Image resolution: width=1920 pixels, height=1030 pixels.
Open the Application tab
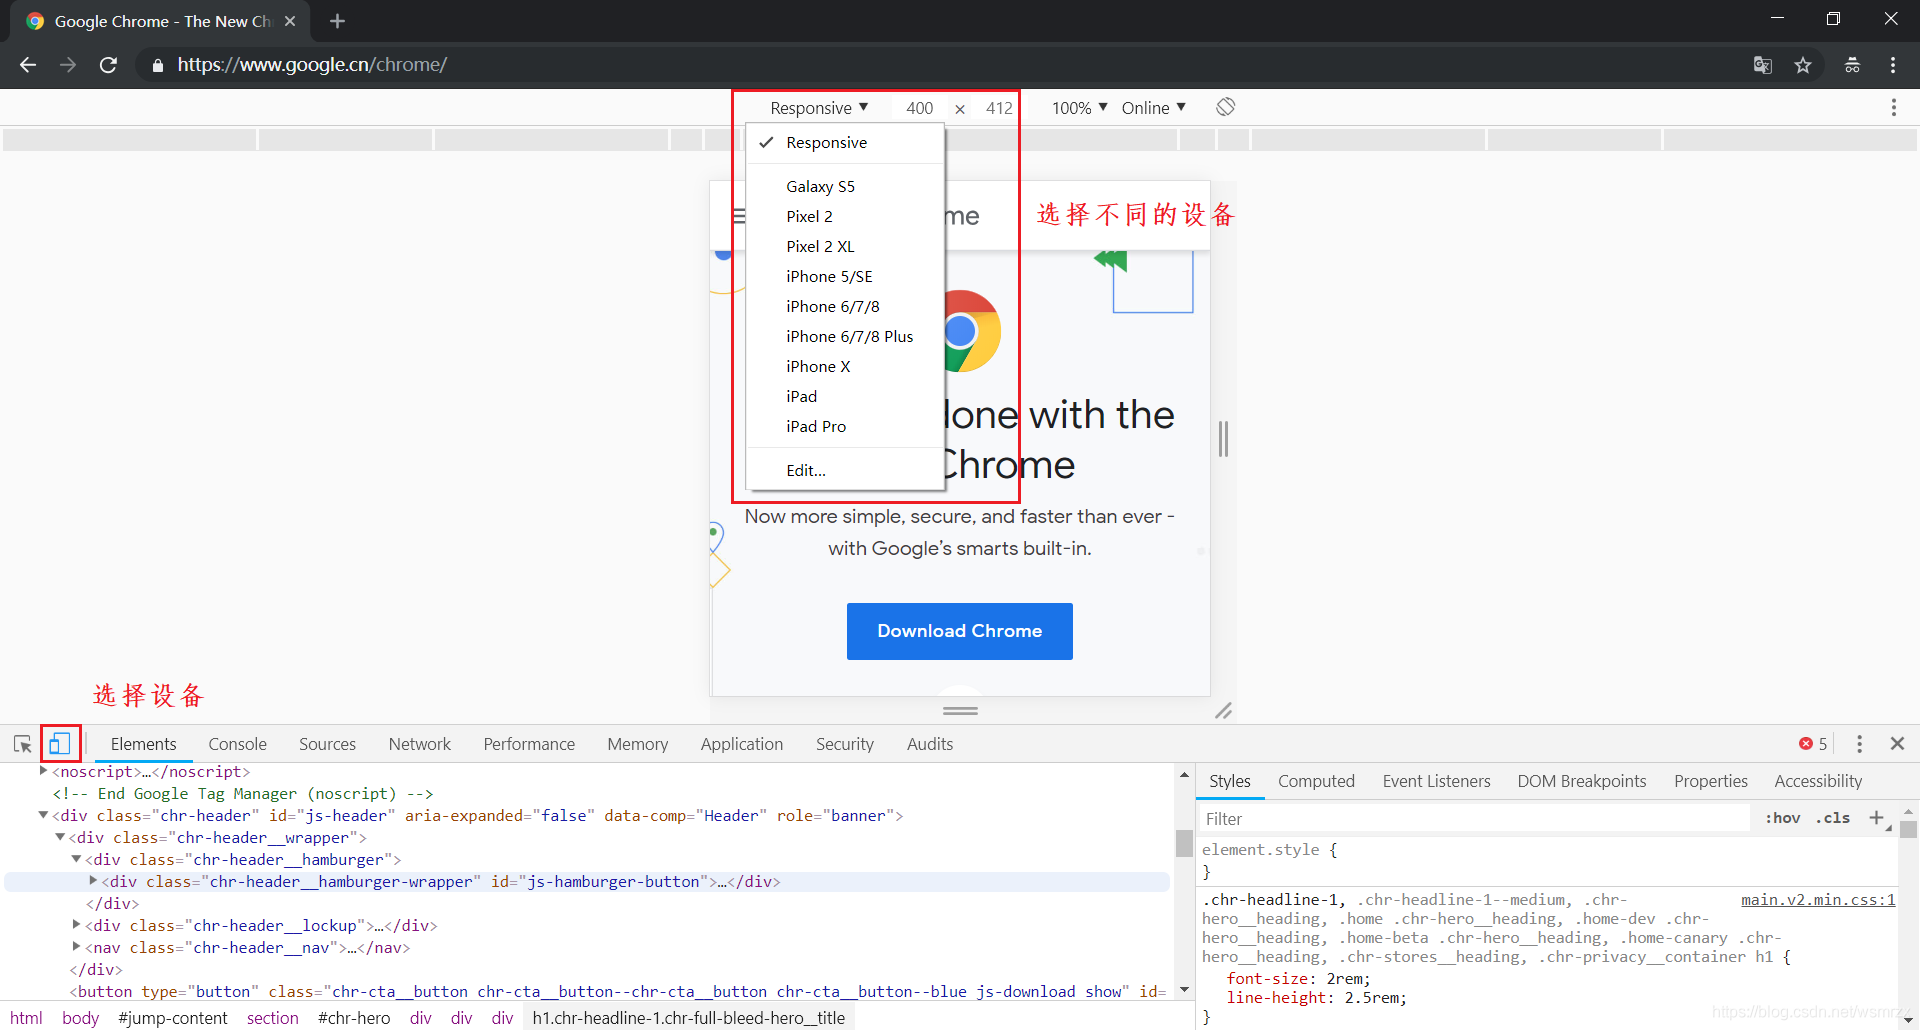tap(742, 744)
